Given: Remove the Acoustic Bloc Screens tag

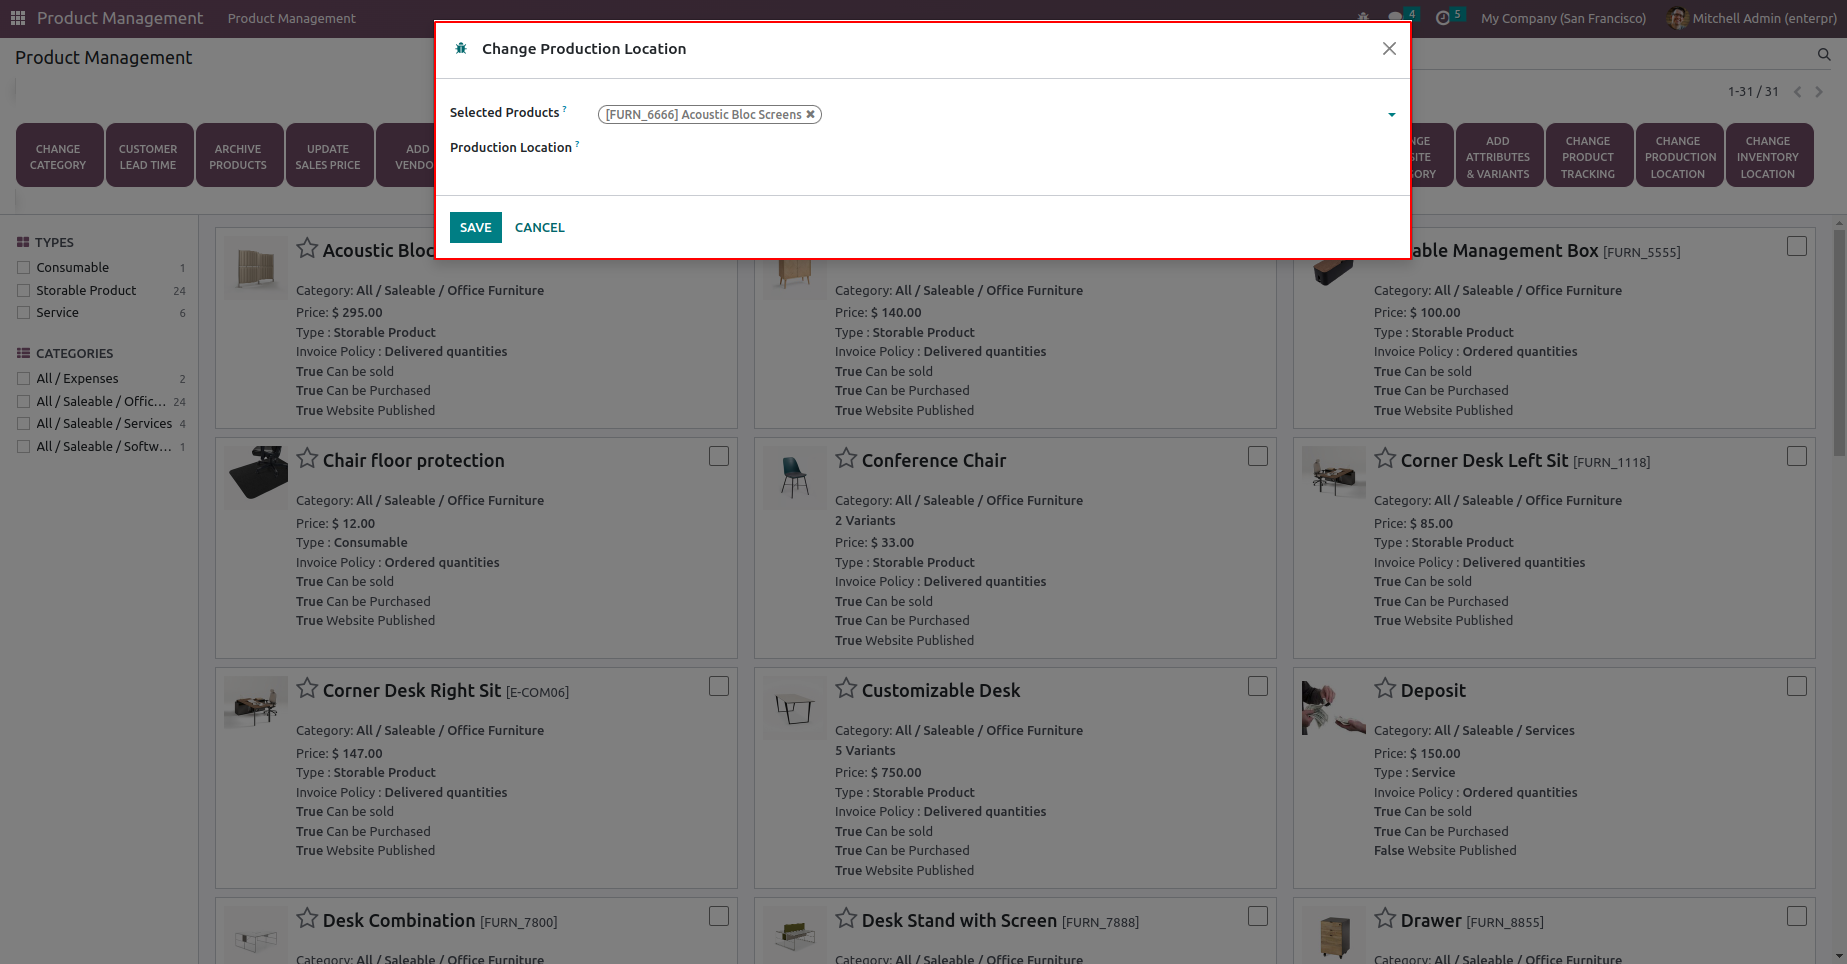Looking at the screenshot, I should [x=811, y=114].
